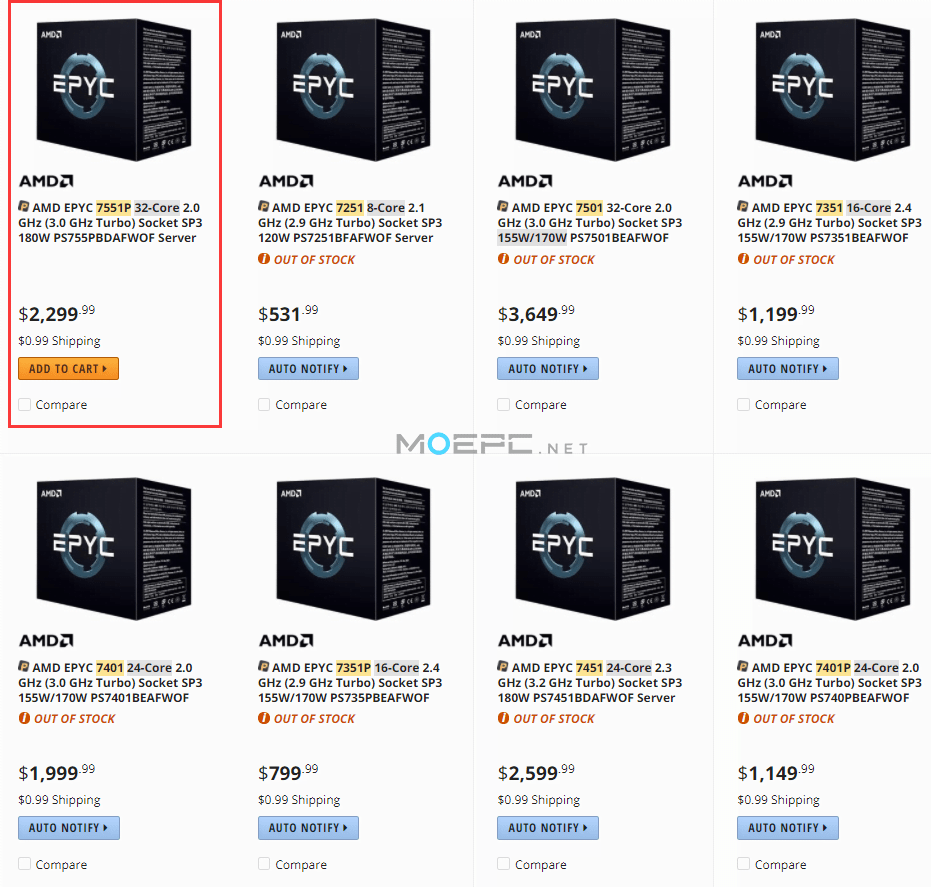Click the out of stock icon under EPYC 7501
931x887 pixels.
503,259
